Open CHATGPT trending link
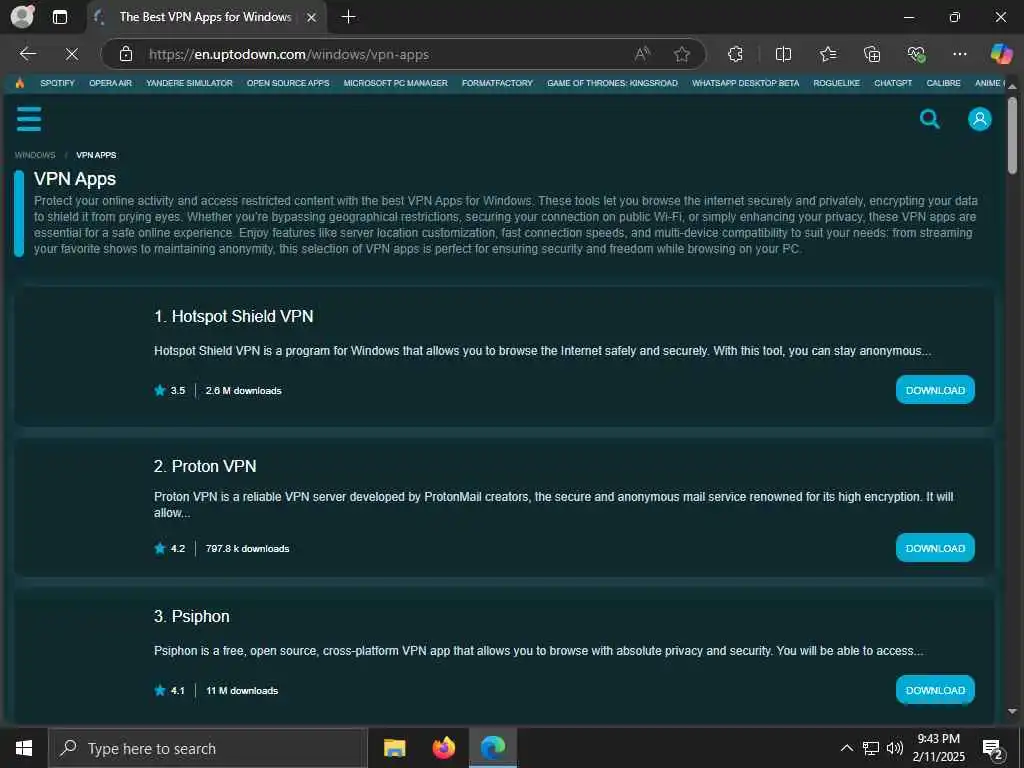The height and width of the screenshot is (768, 1024). coord(893,83)
